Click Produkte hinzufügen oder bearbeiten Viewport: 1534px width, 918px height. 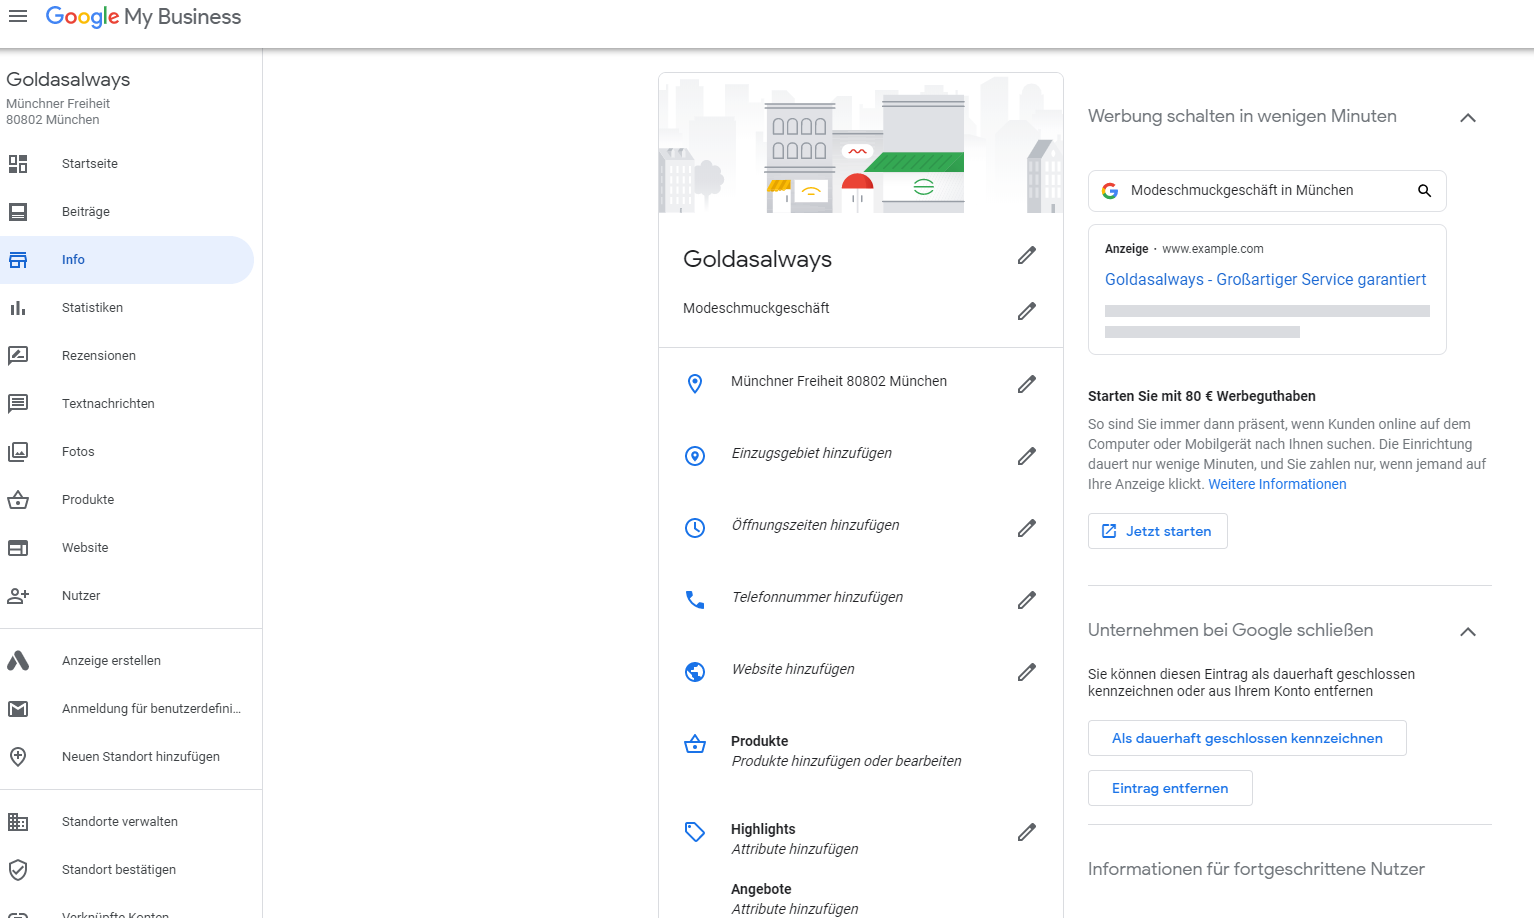pos(846,761)
